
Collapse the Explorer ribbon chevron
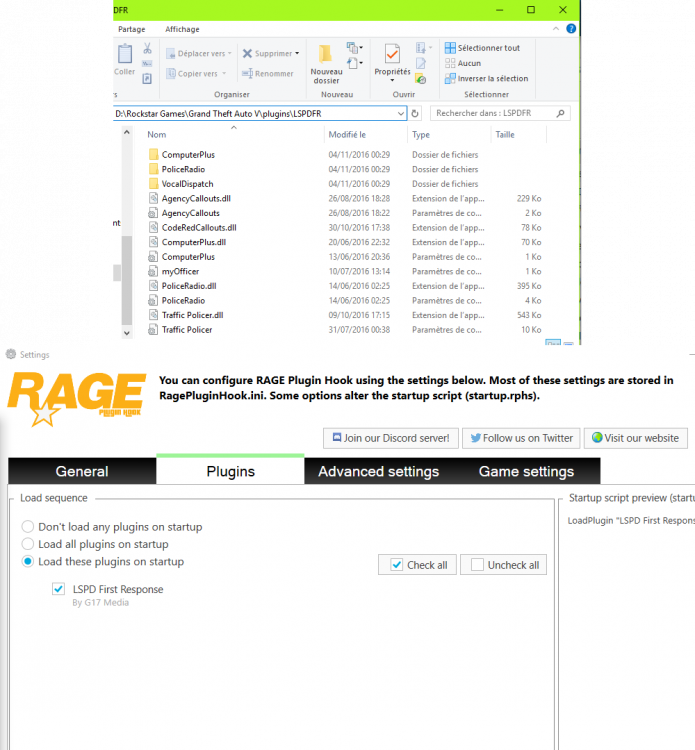[x=556, y=29]
